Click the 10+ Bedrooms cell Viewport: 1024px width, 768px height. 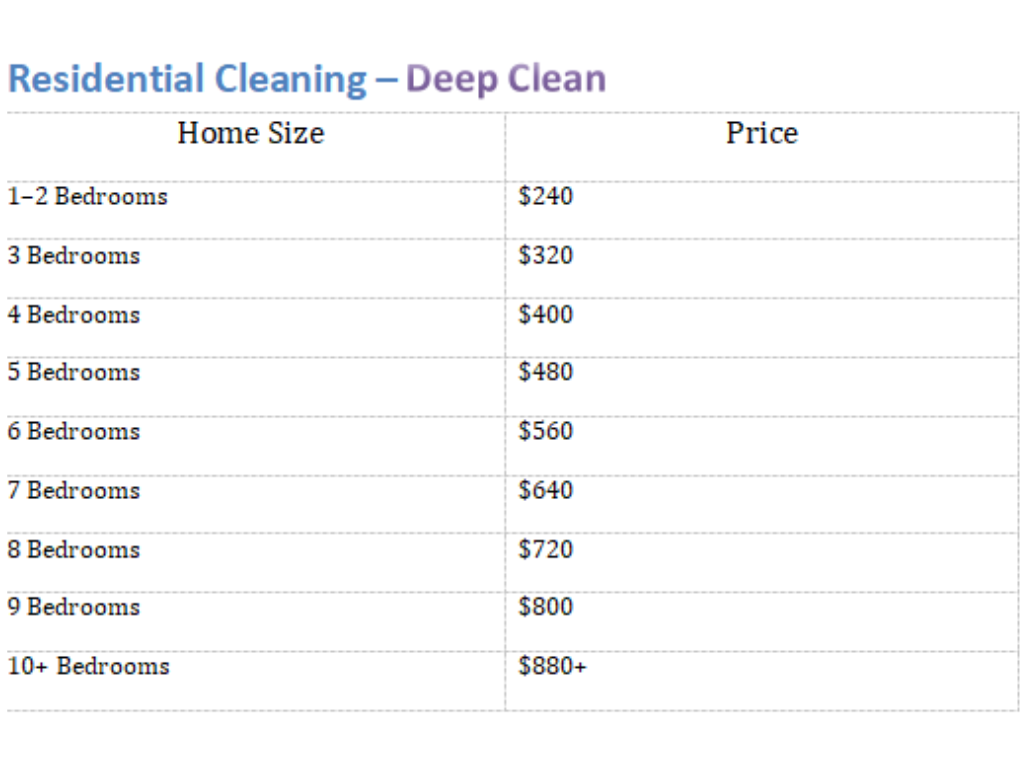pyautogui.click(x=89, y=667)
